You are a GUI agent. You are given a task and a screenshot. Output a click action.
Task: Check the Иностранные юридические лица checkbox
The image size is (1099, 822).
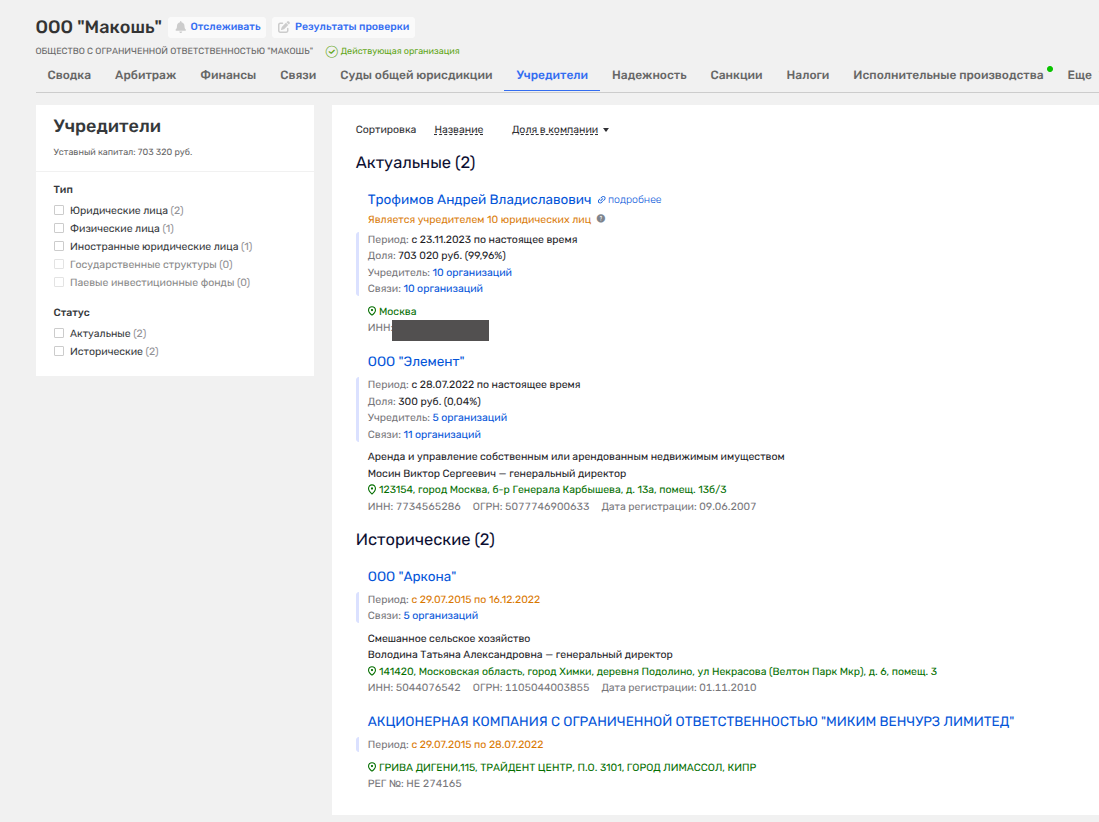coord(59,247)
